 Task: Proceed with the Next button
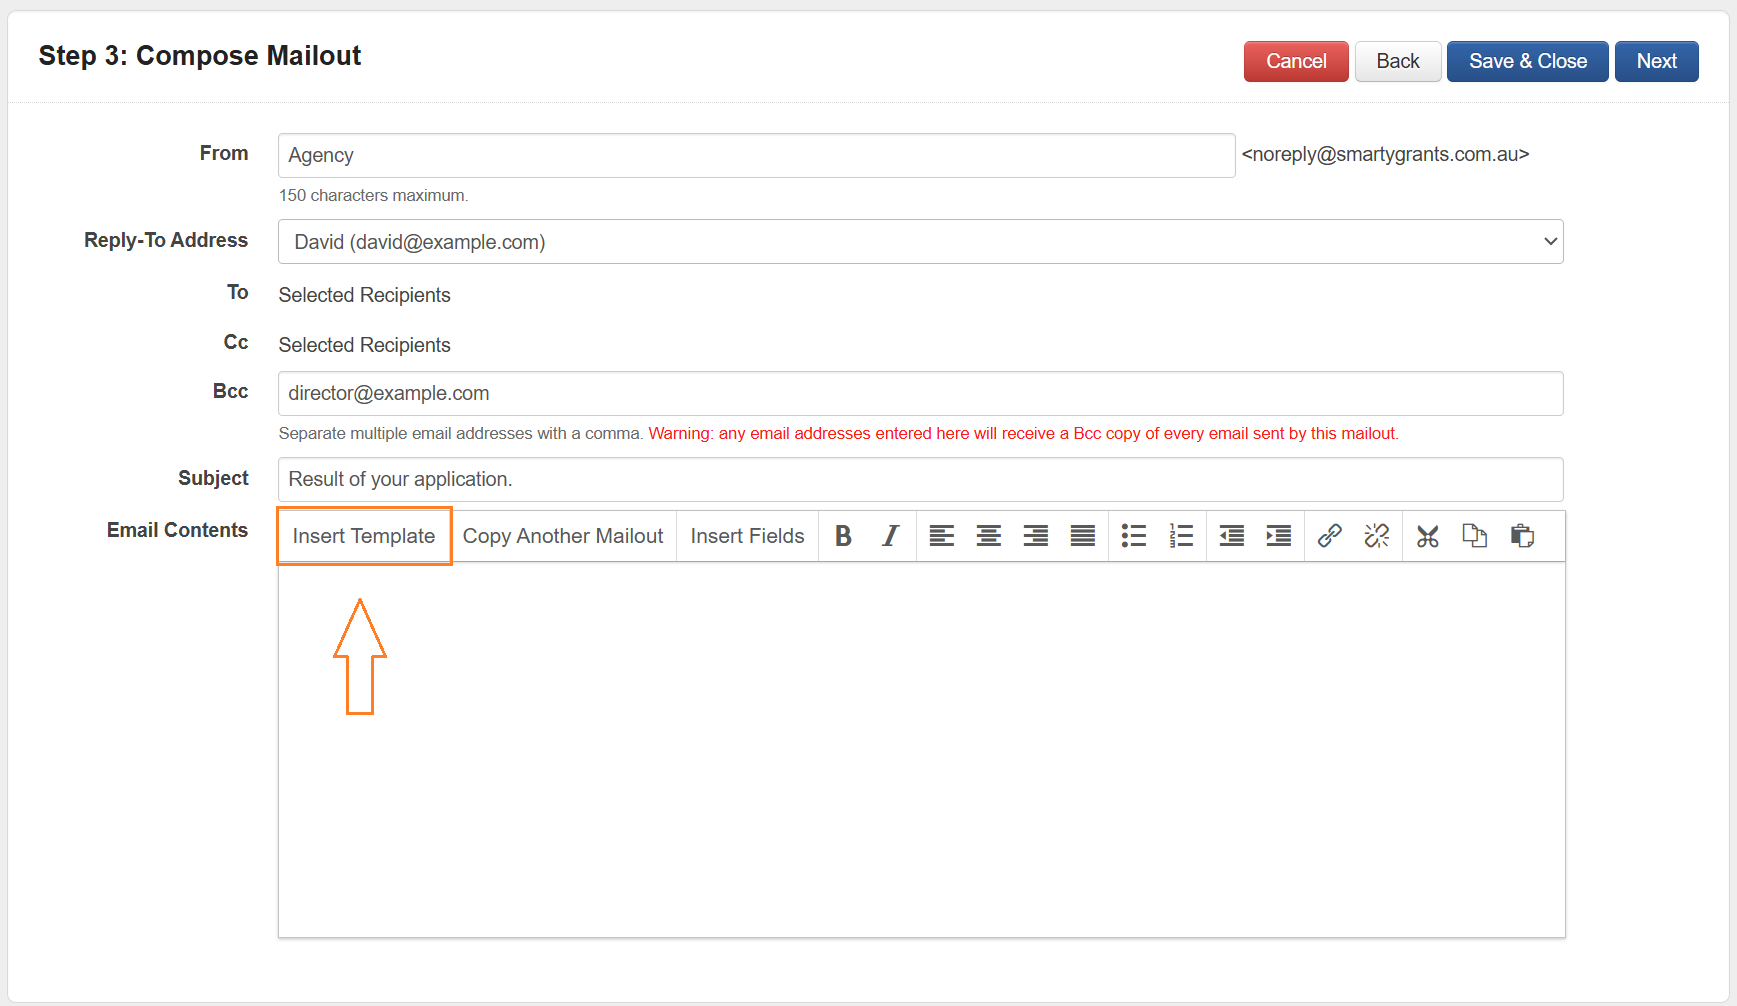coord(1656,62)
